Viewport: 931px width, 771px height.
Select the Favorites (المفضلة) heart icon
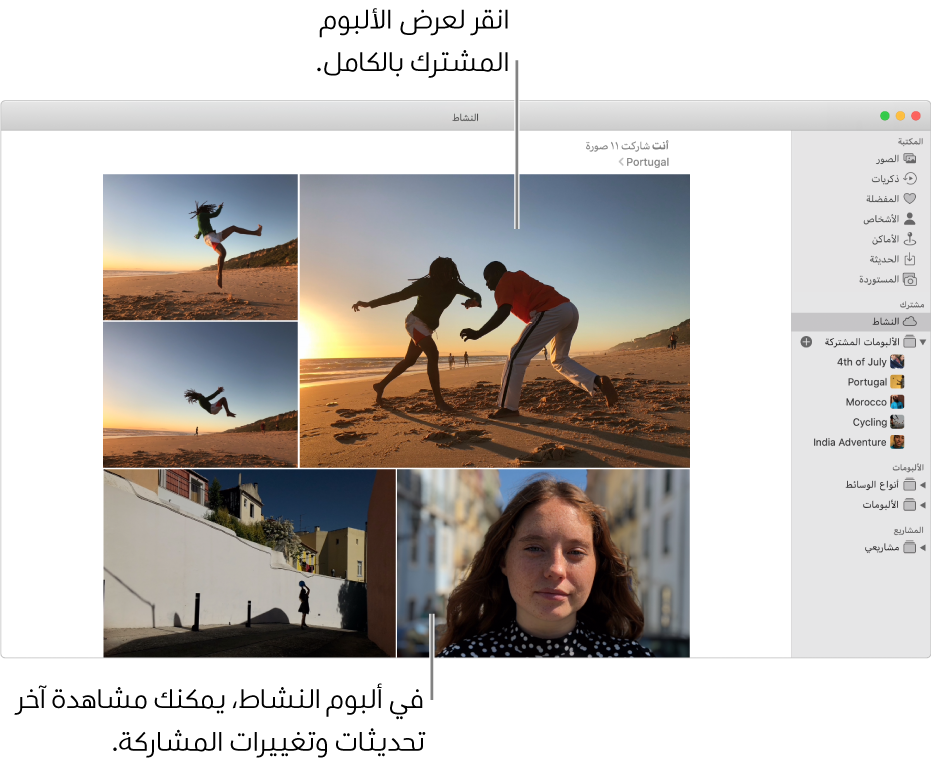pyautogui.click(x=909, y=199)
